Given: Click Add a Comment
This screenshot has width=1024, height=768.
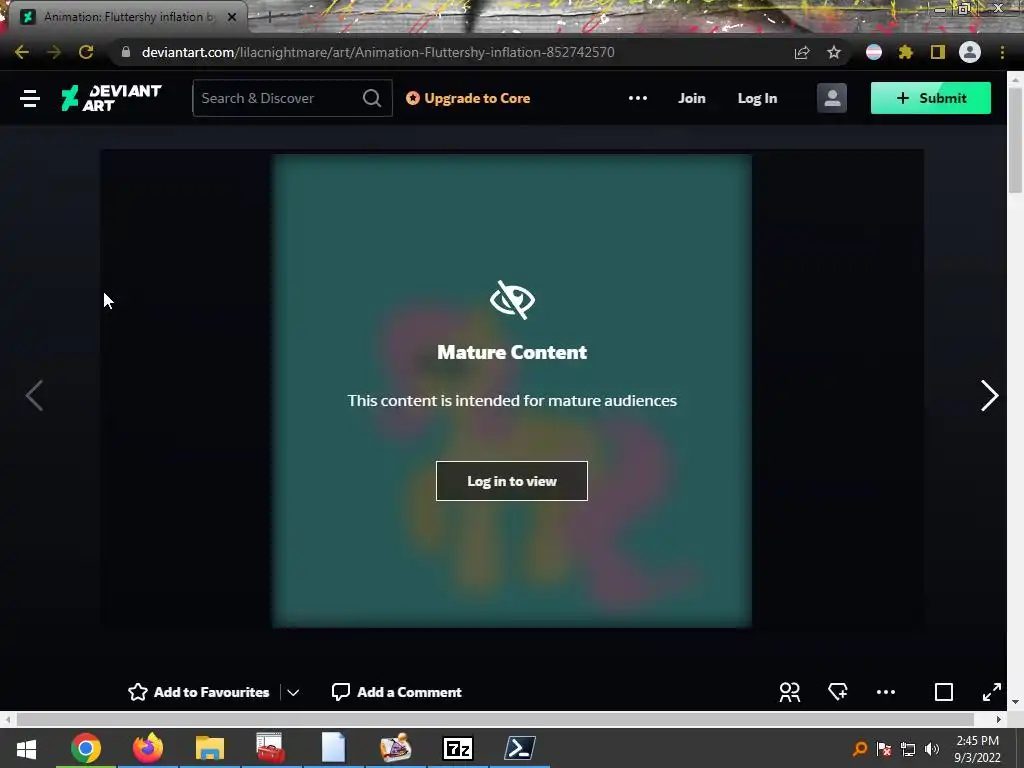Looking at the screenshot, I should [396, 692].
